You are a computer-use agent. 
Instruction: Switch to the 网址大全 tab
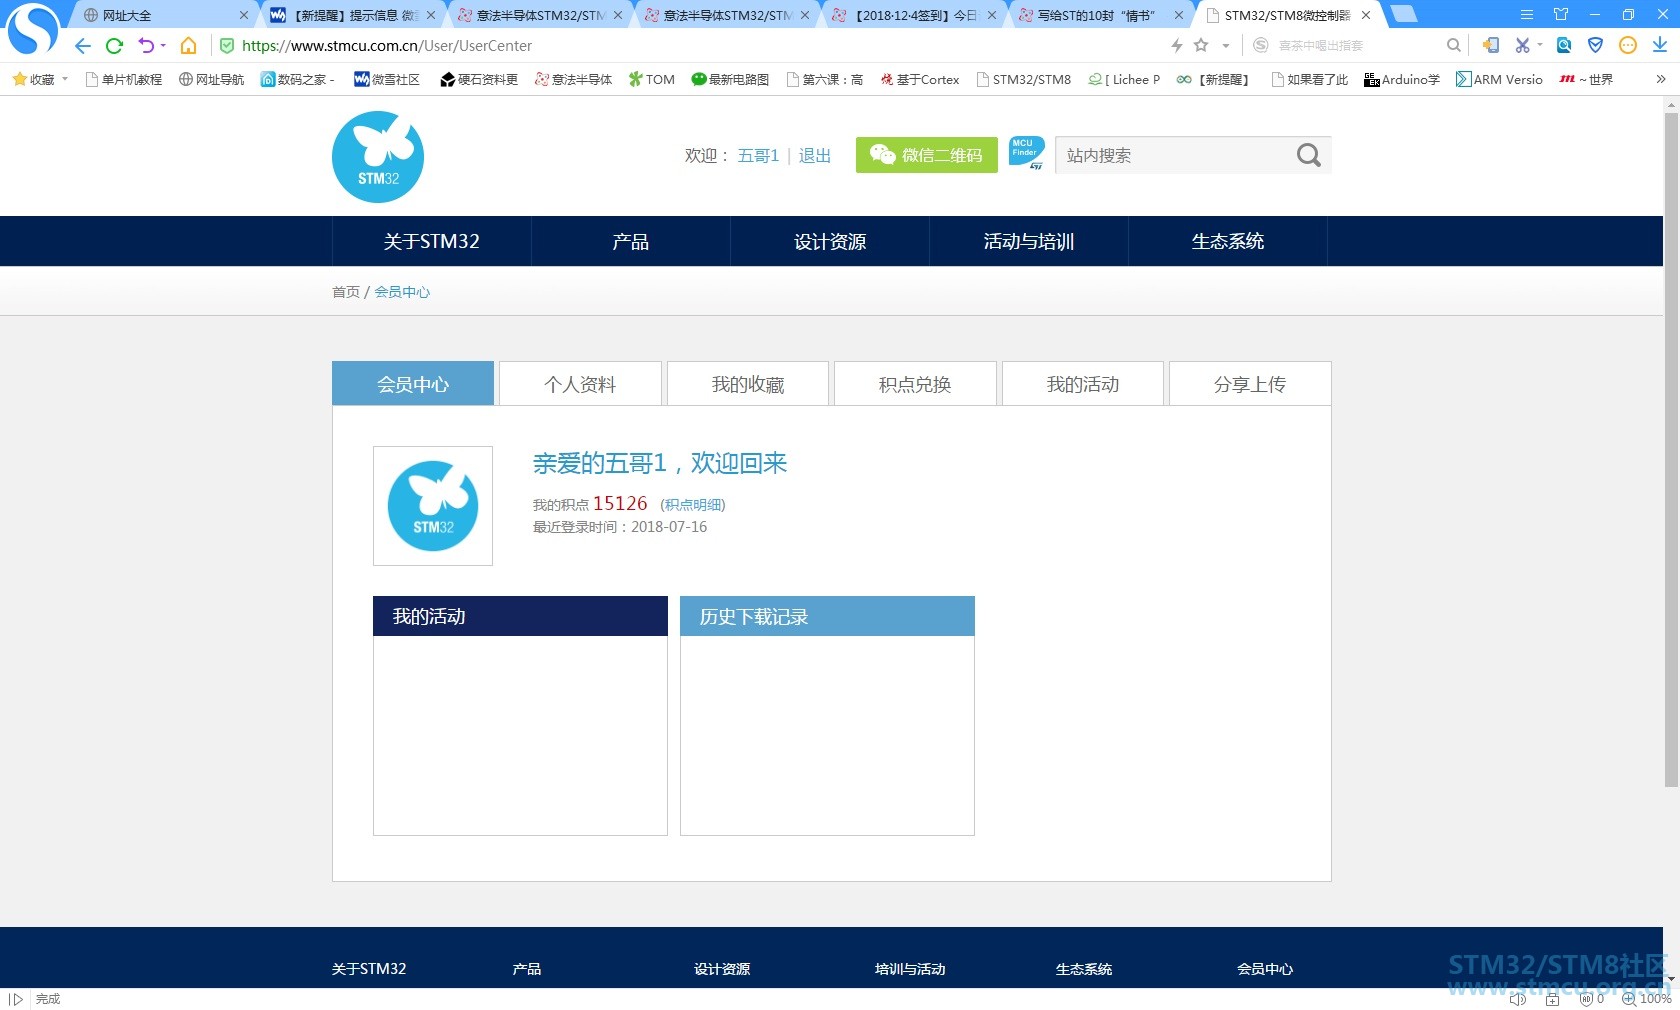[x=160, y=15]
